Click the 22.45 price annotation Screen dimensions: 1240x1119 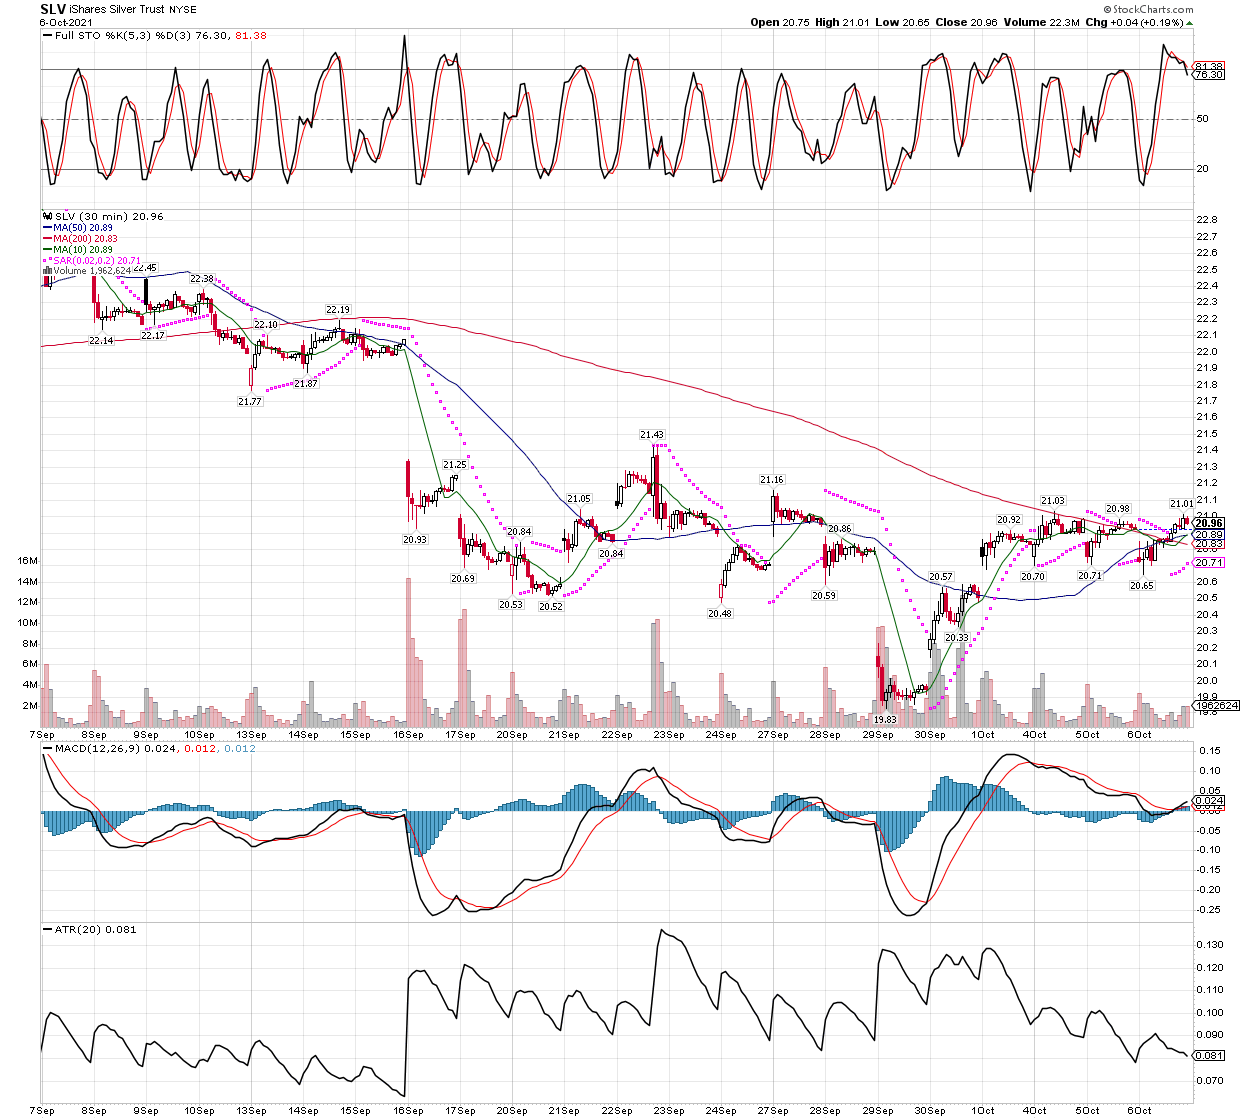tap(145, 268)
